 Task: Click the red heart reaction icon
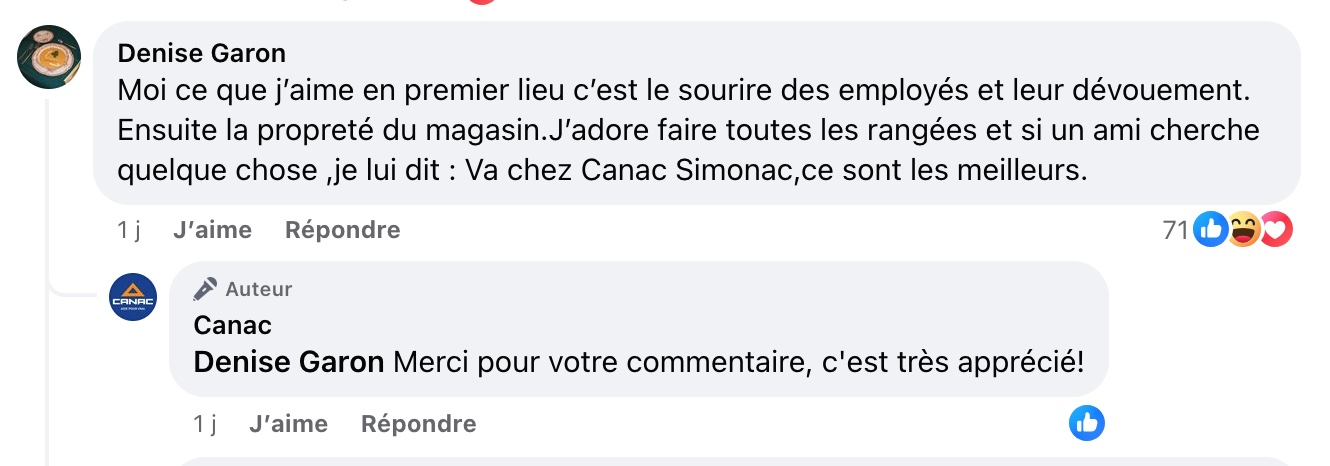(1275, 230)
